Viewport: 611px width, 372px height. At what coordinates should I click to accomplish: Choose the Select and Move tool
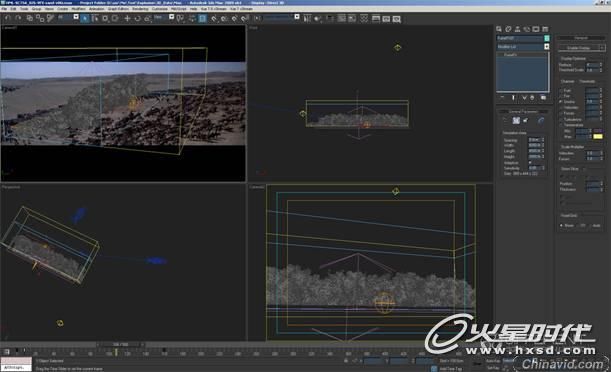coord(127,18)
